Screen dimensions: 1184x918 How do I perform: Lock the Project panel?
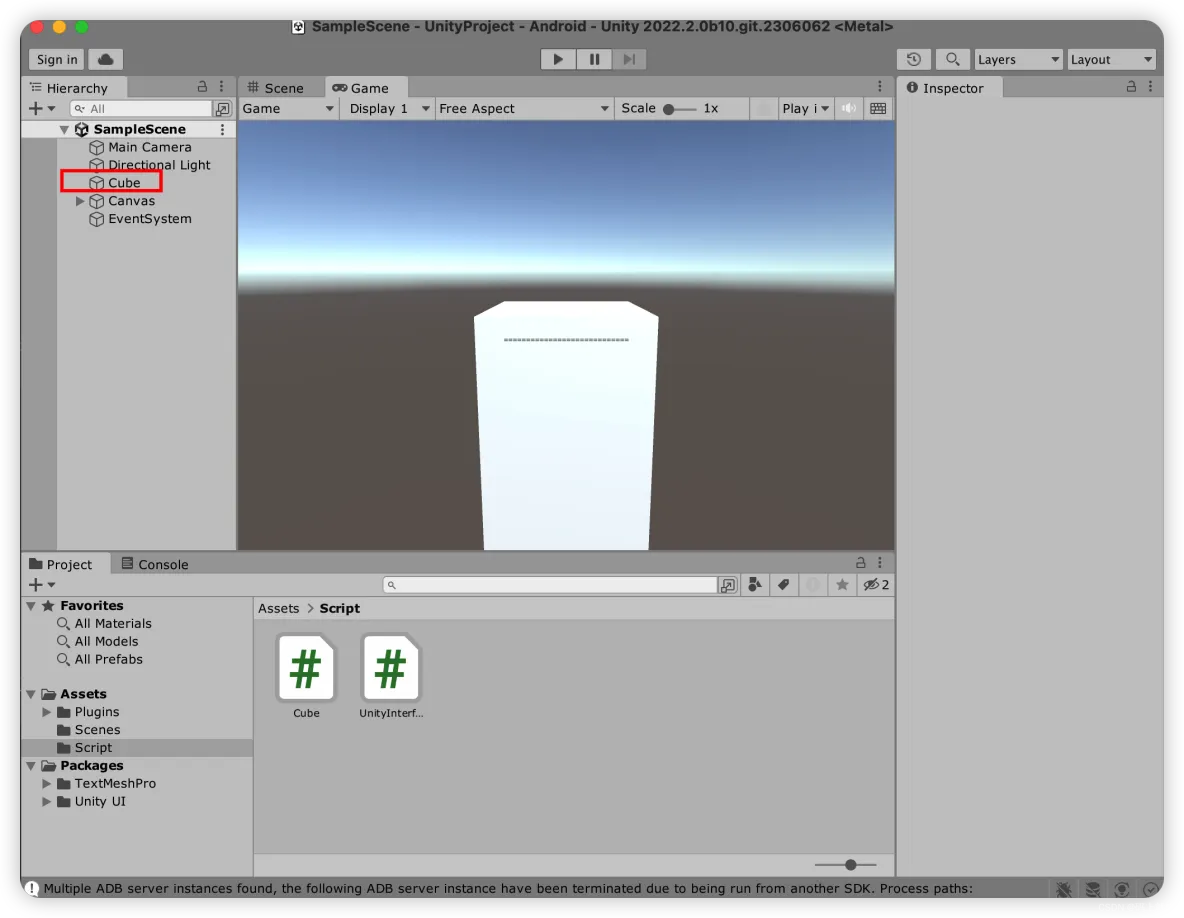pos(860,562)
